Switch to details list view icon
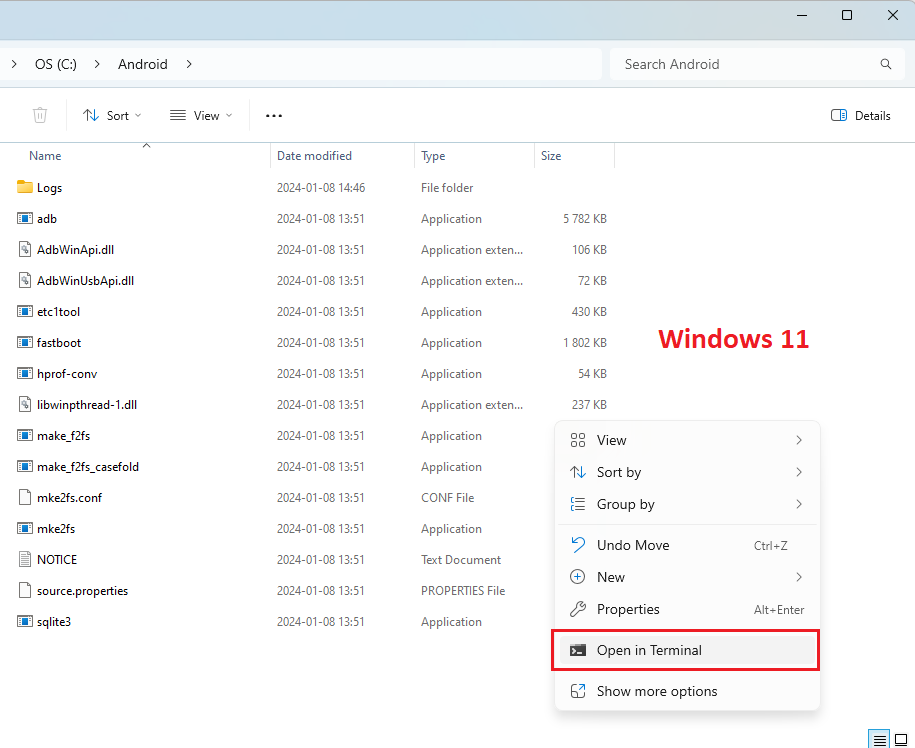915x748 pixels. (x=879, y=740)
